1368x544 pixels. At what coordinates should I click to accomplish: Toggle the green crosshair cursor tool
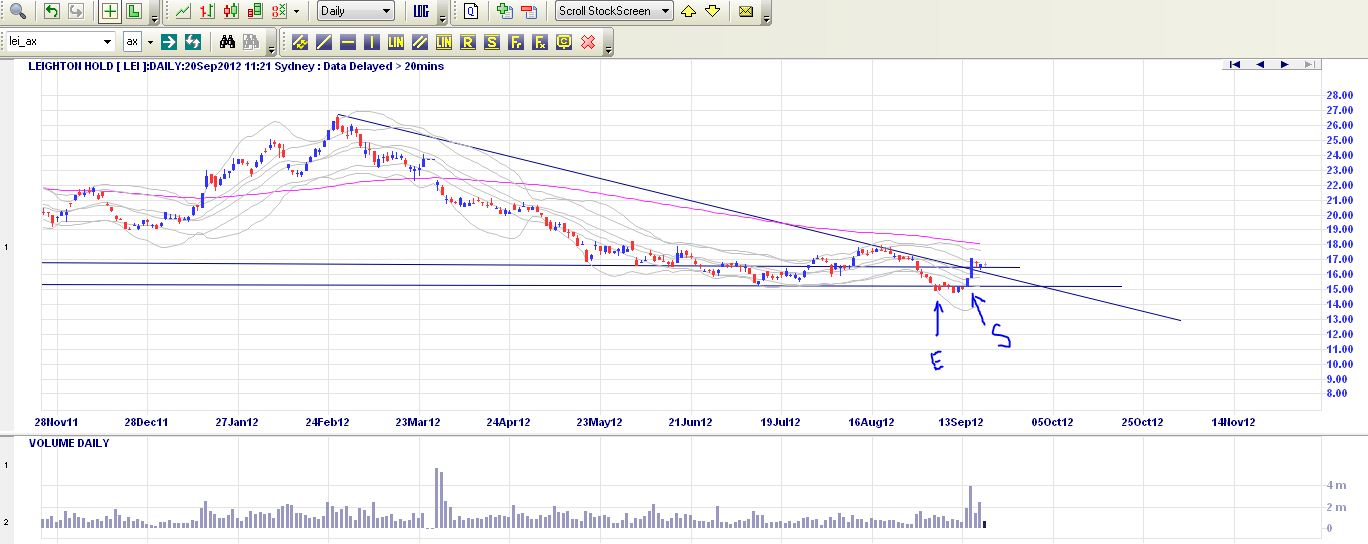coord(109,11)
